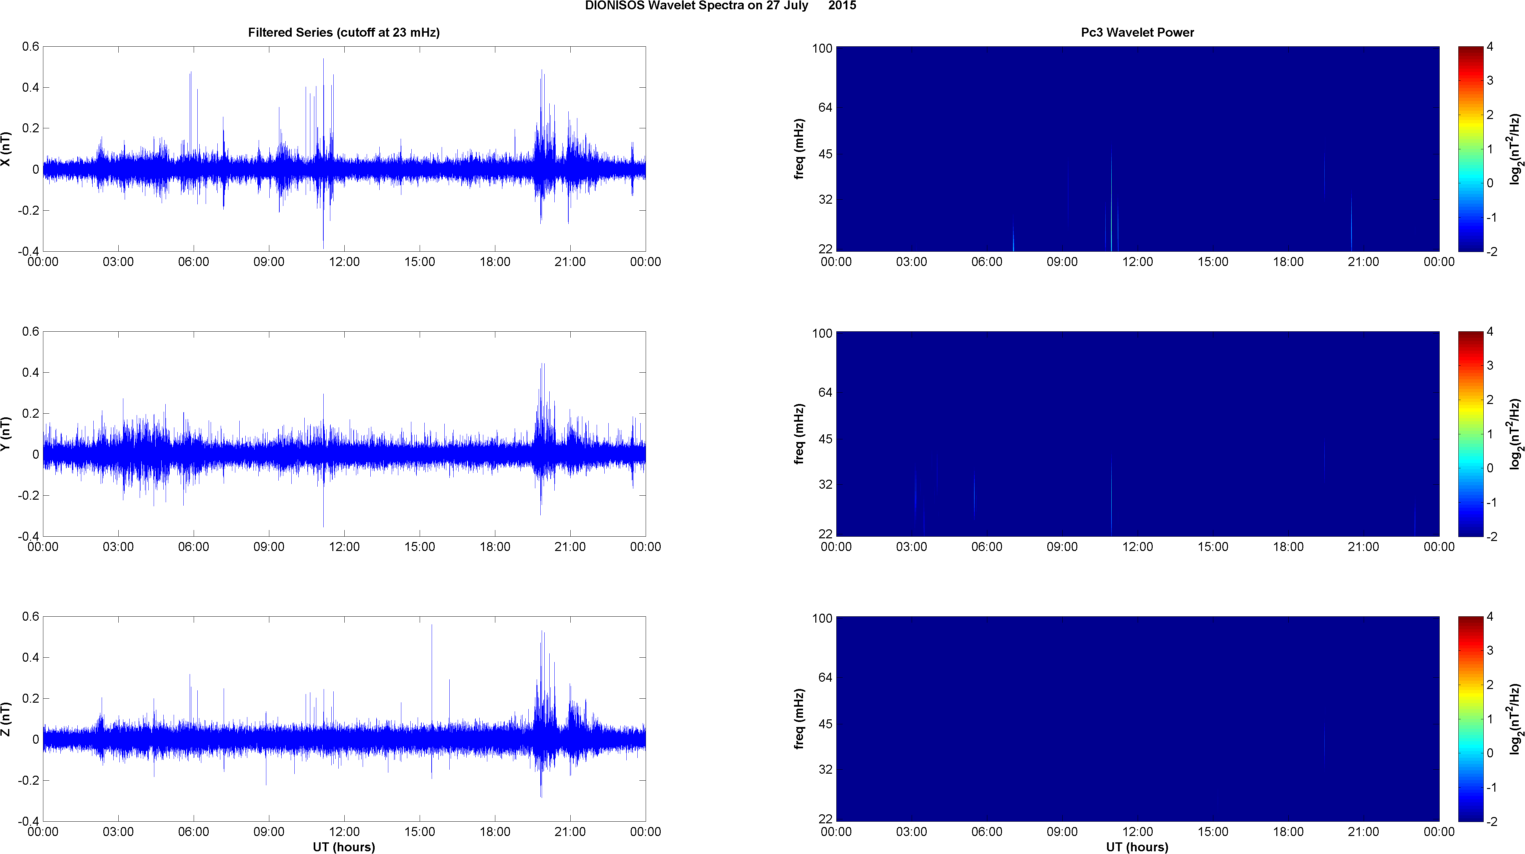Click the value 0 on the Z colorbar
1525x854 pixels.
click(x=1490, y=753)
